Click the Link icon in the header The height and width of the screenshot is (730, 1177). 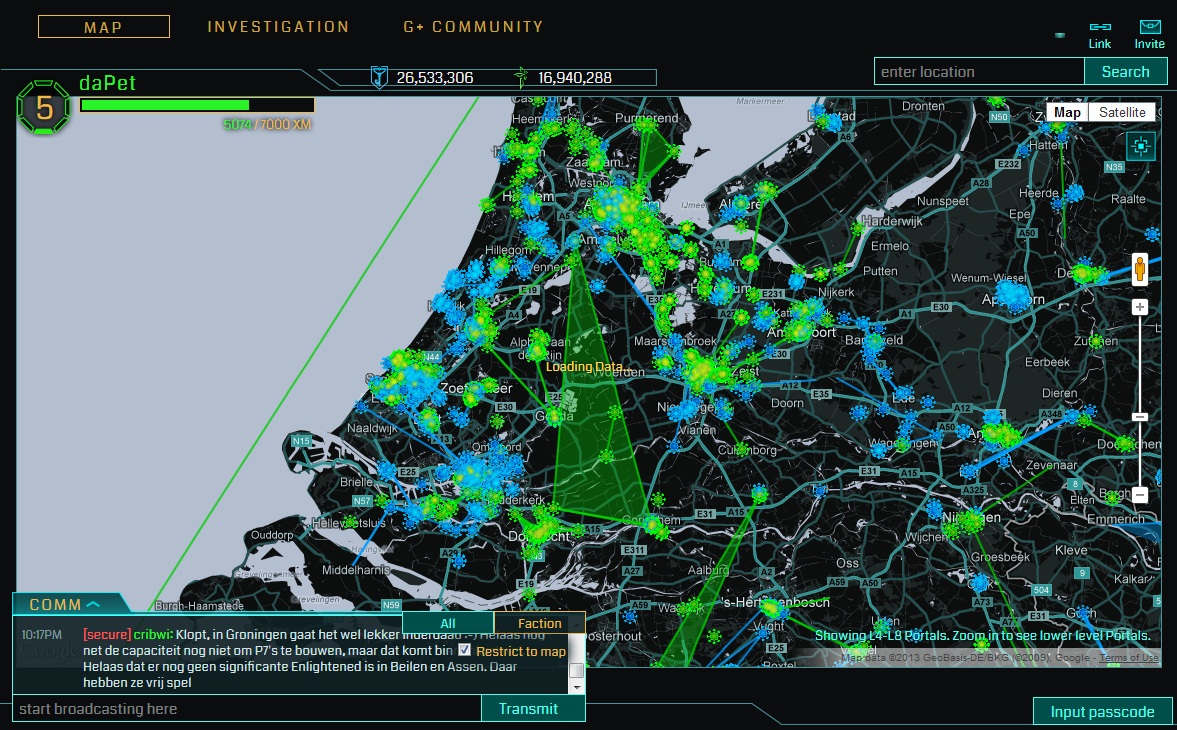coord(1100,27)
